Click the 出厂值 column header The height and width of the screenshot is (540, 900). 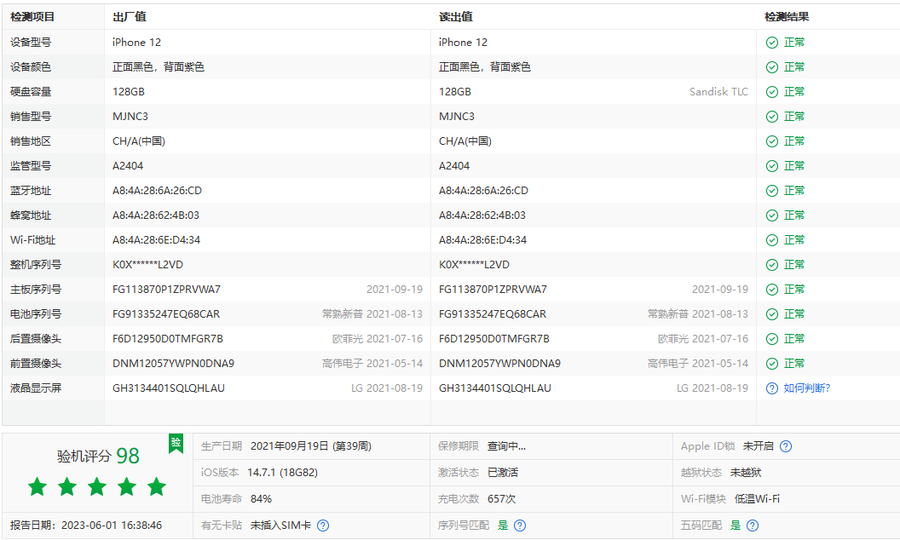point(129,17)
